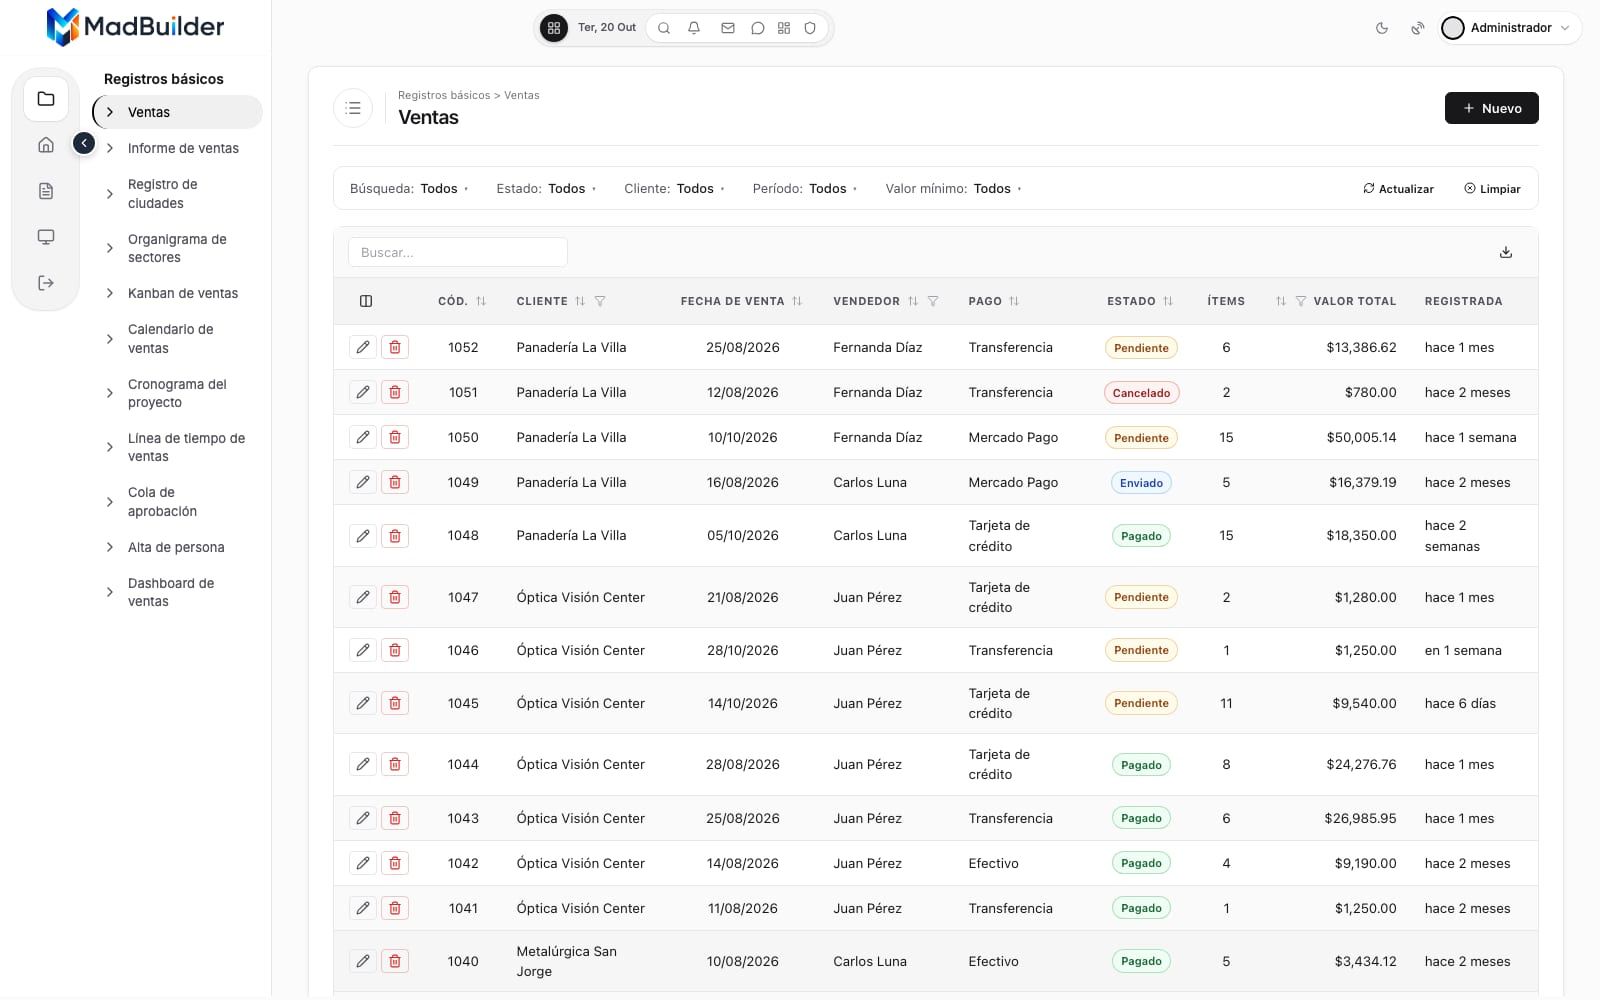1600x1000 pixels.
Task: Collapse the sidebar with the round arrow button
Action: (84, 144)
